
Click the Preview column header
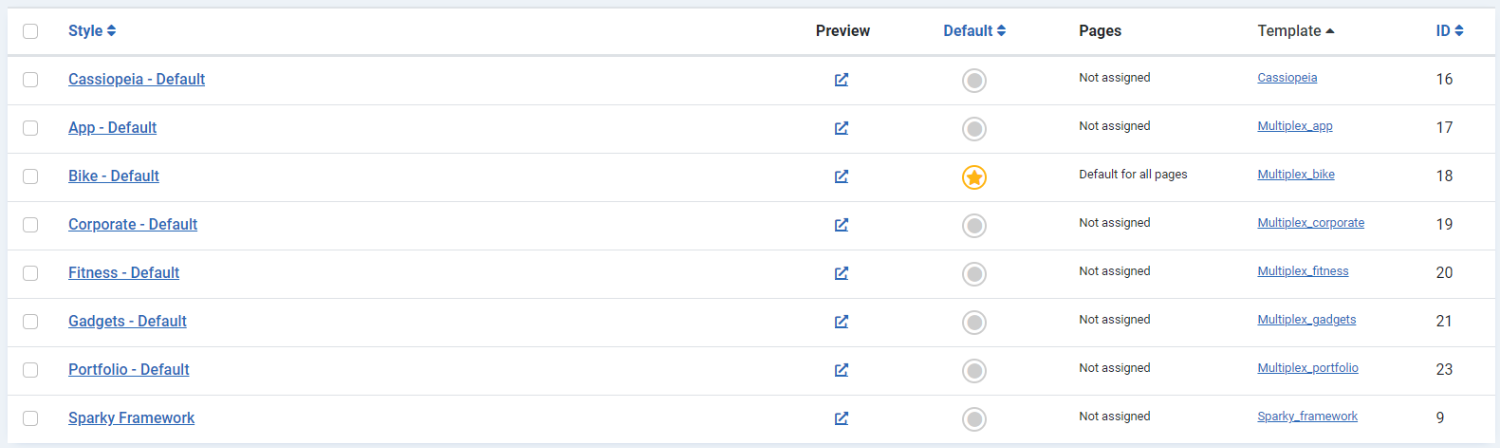[x=843, y=31]
